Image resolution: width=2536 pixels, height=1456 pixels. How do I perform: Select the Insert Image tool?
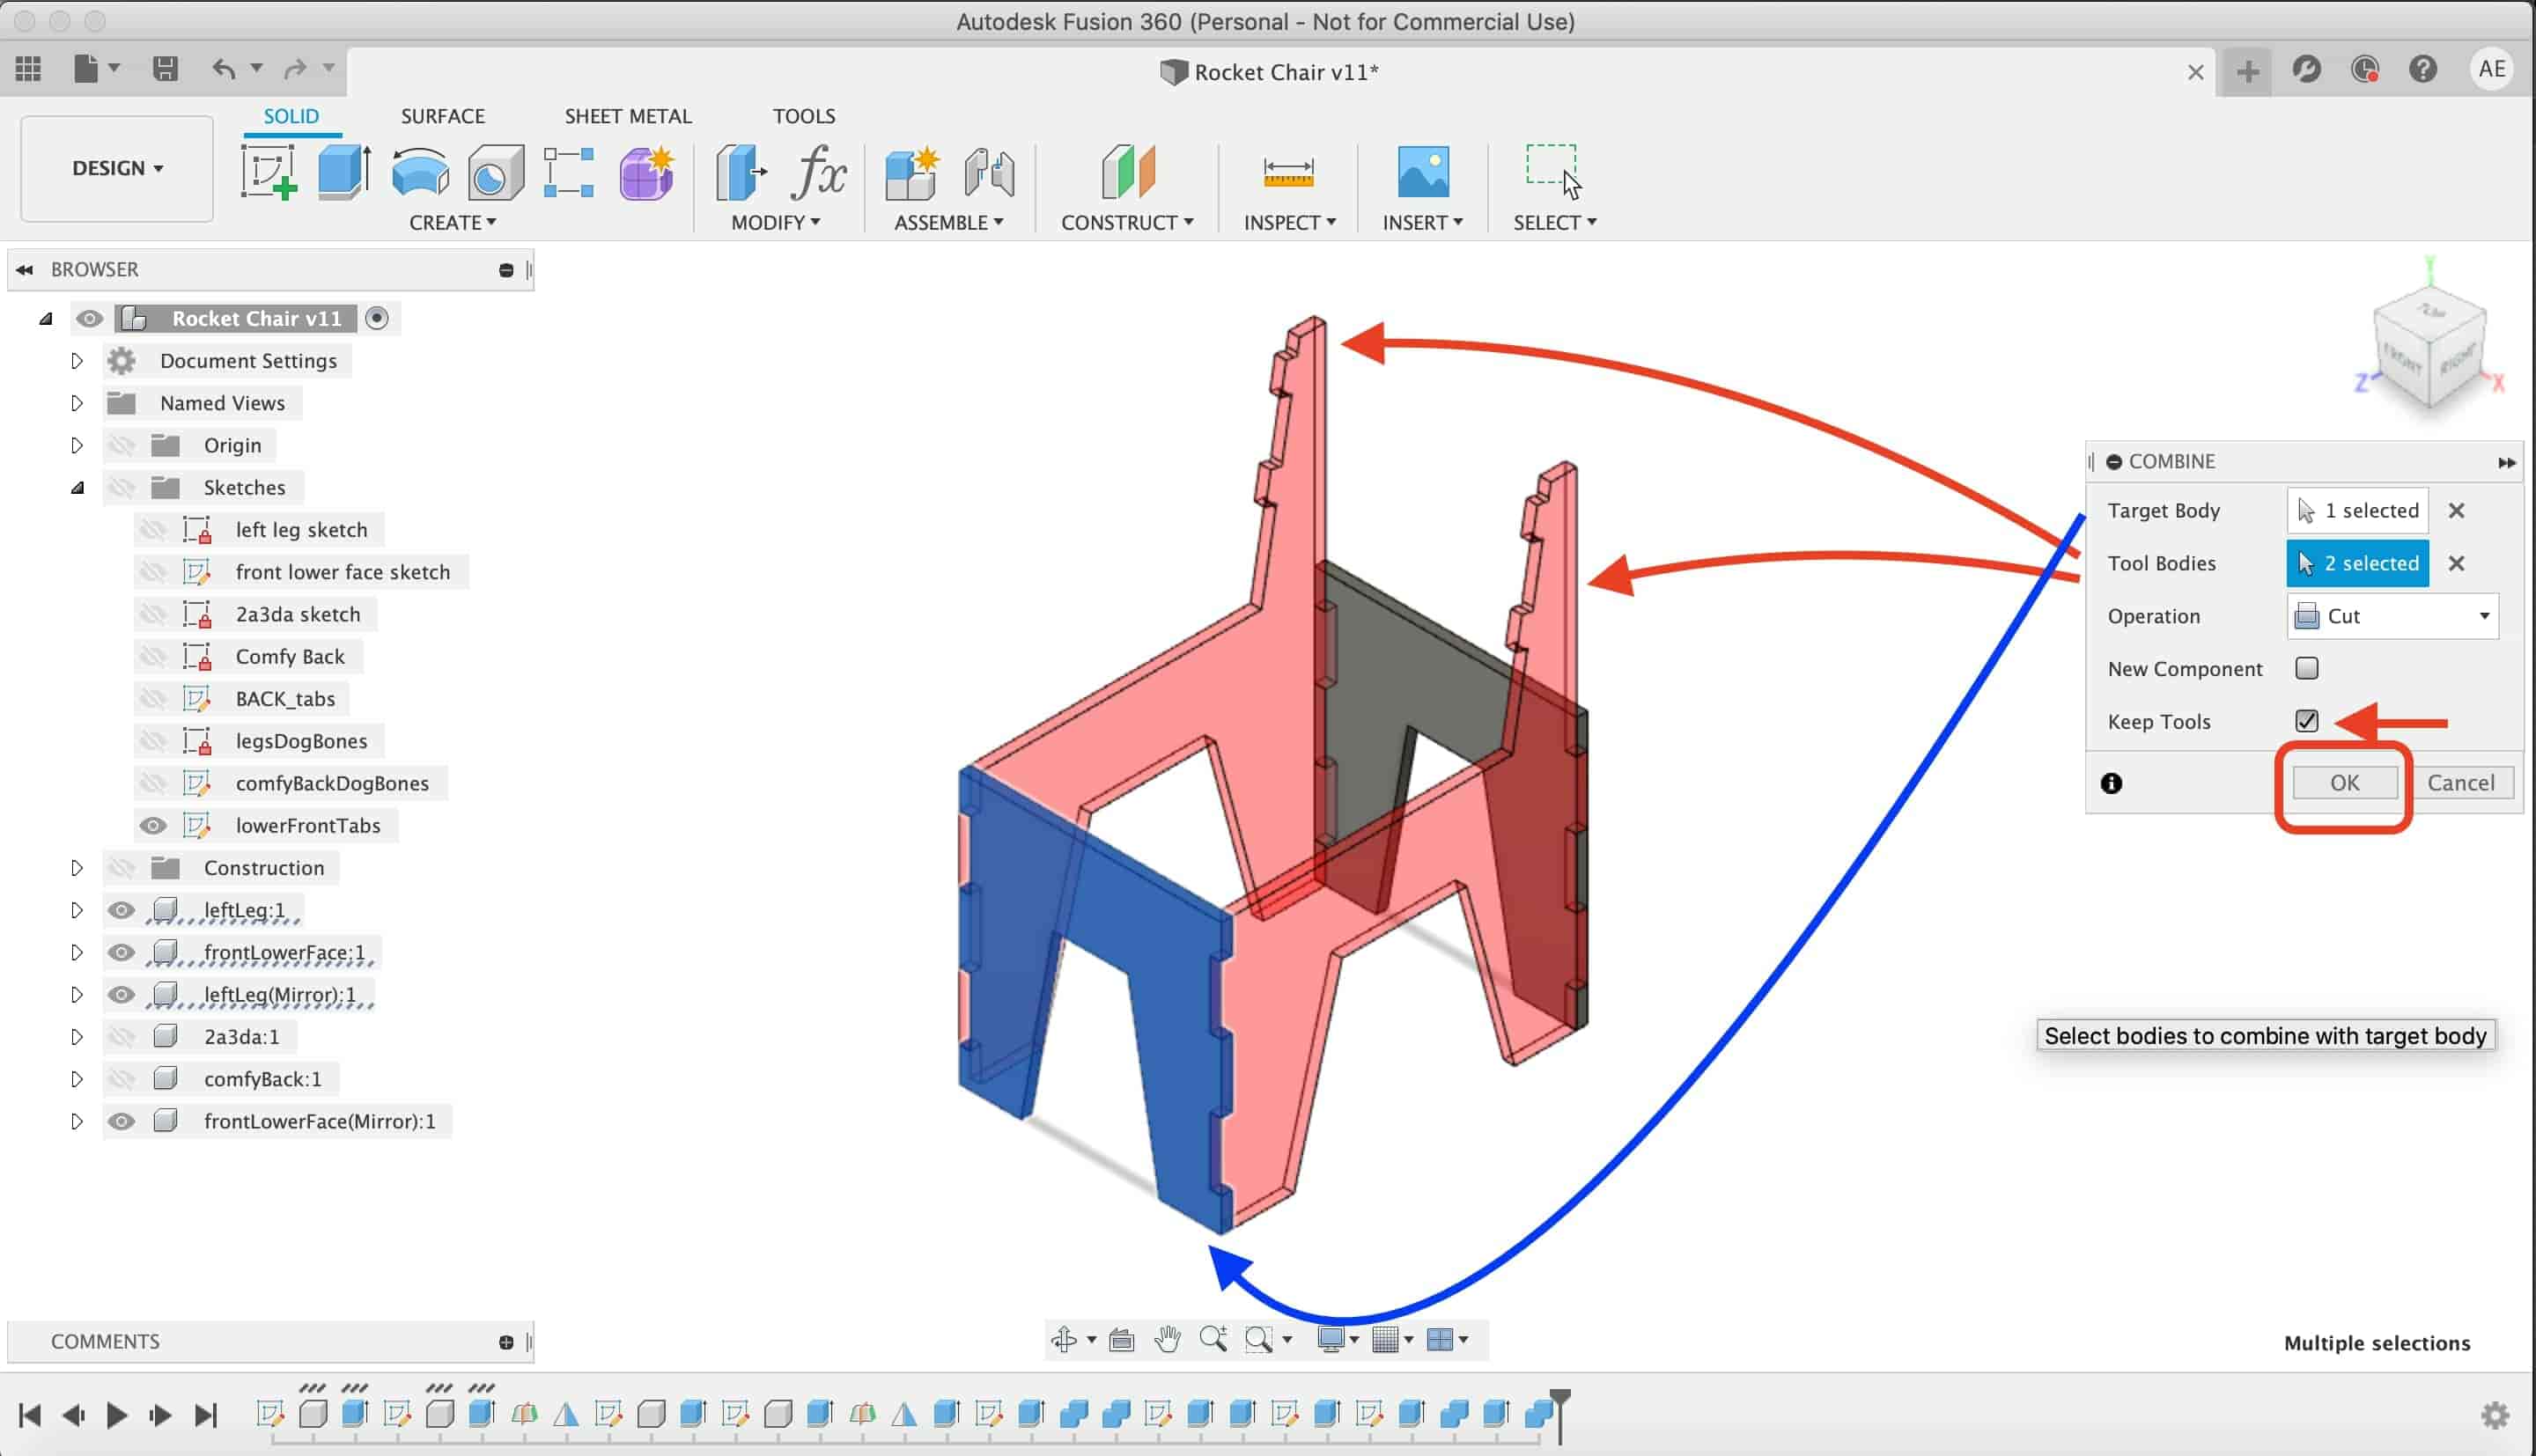click(1423, 172)
